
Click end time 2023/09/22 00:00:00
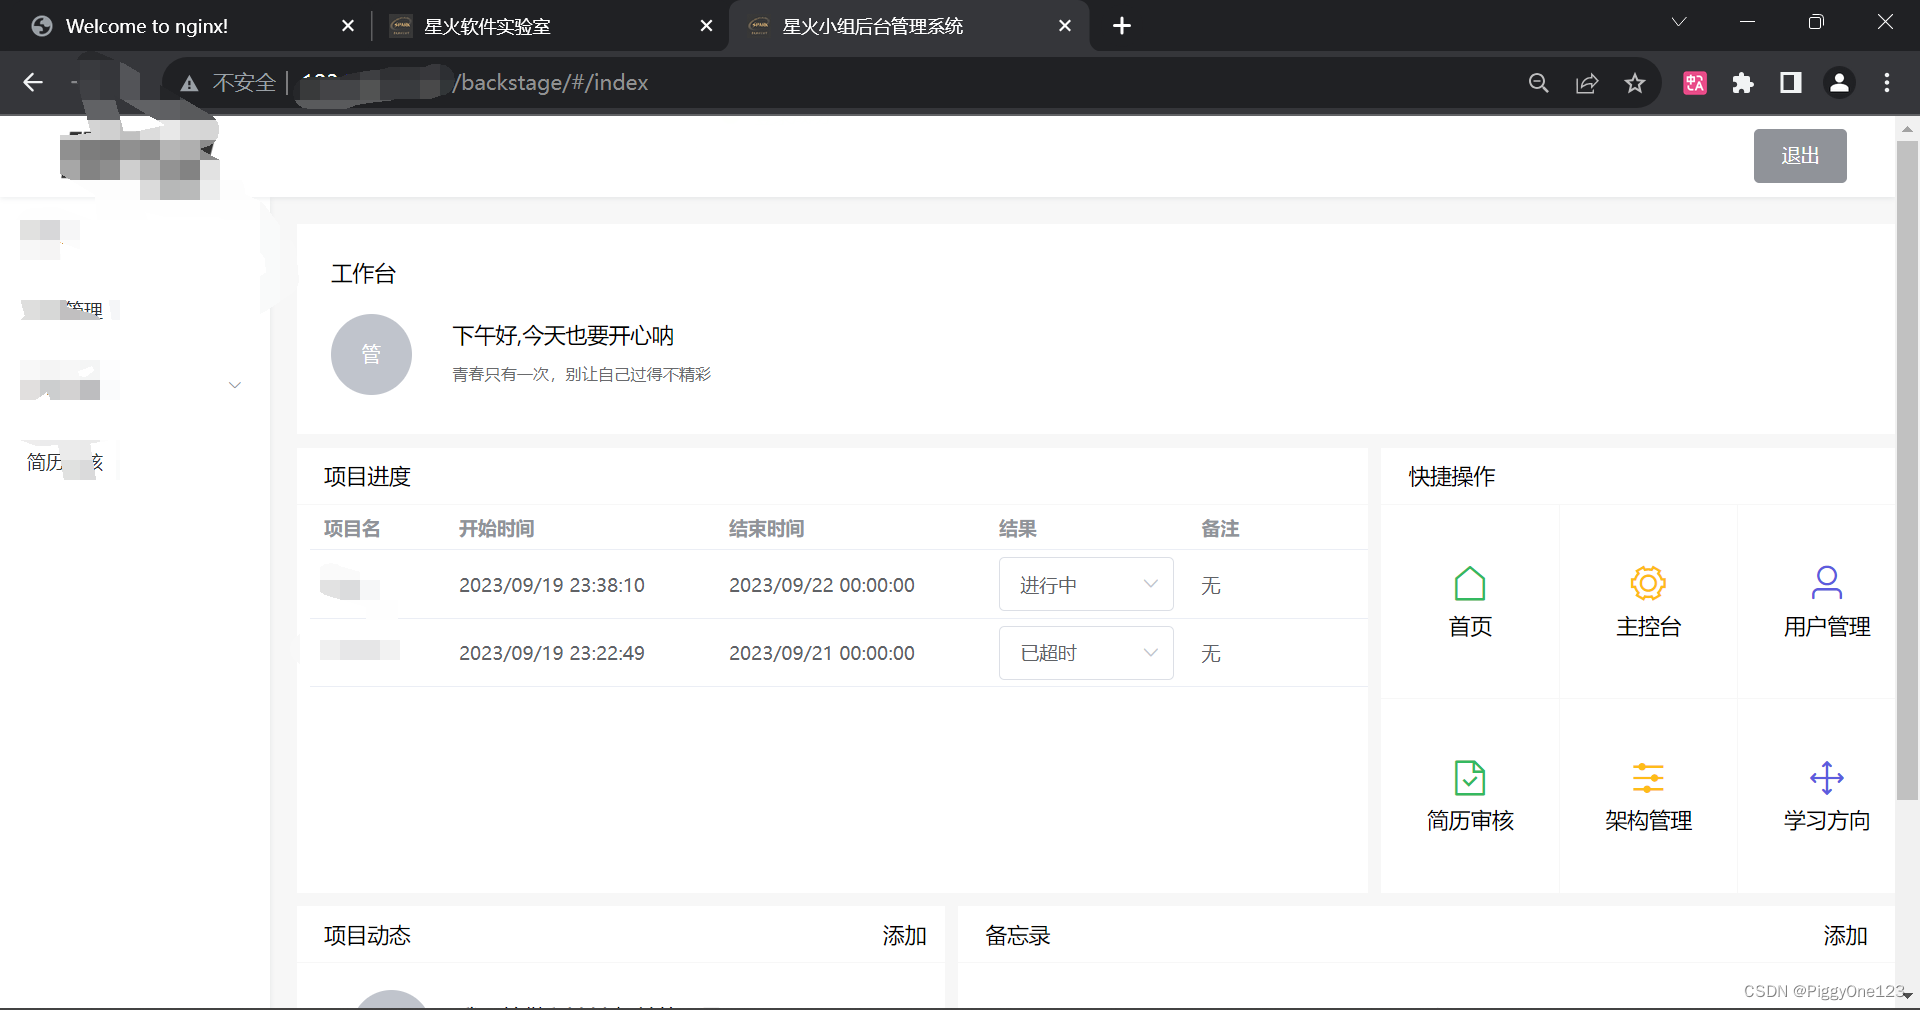point(822,585)
